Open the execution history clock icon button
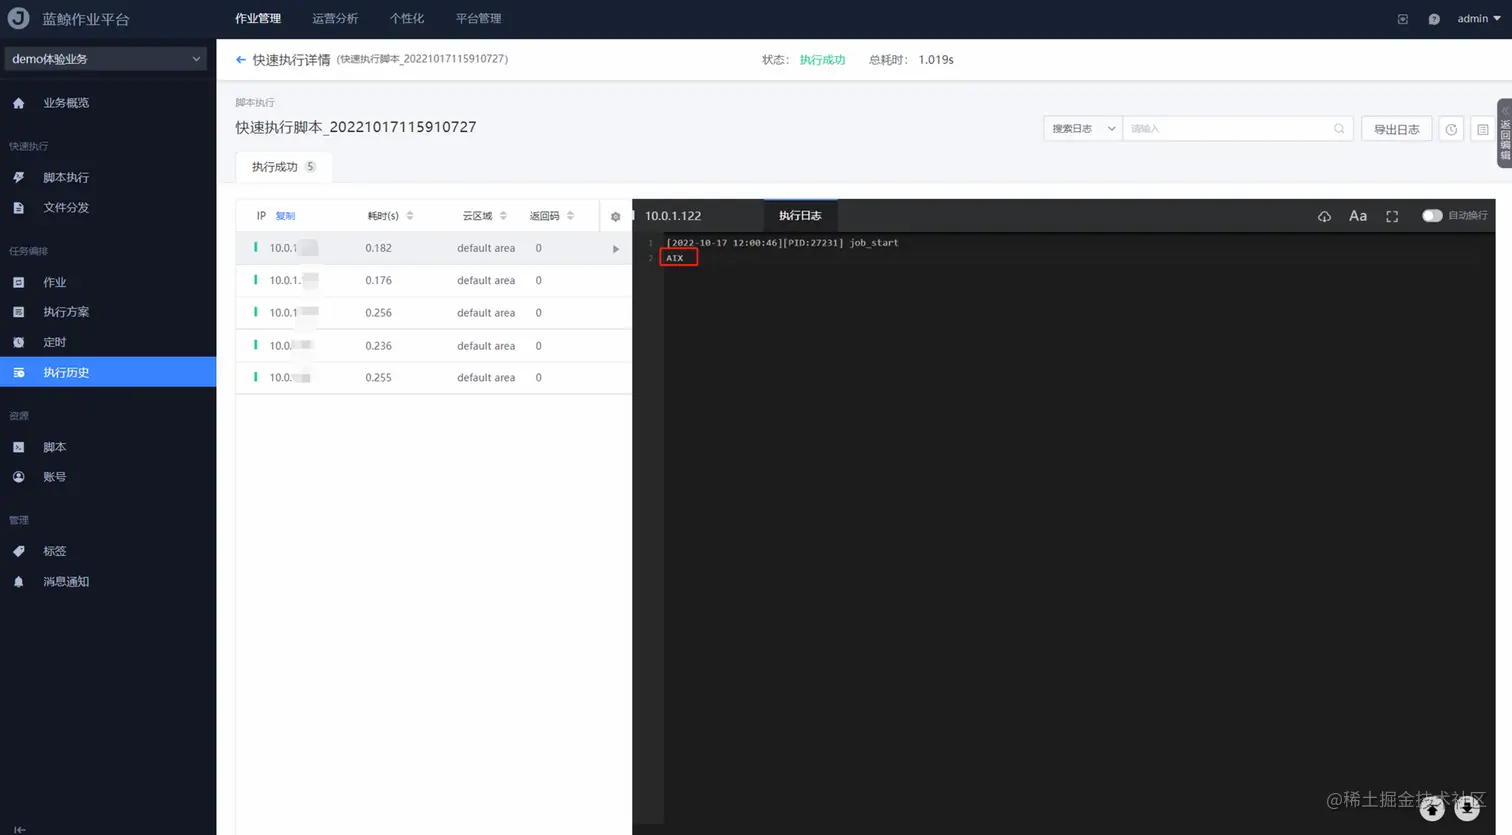The width and height of the screenshot is (1512, 835). click(1451, 129)
